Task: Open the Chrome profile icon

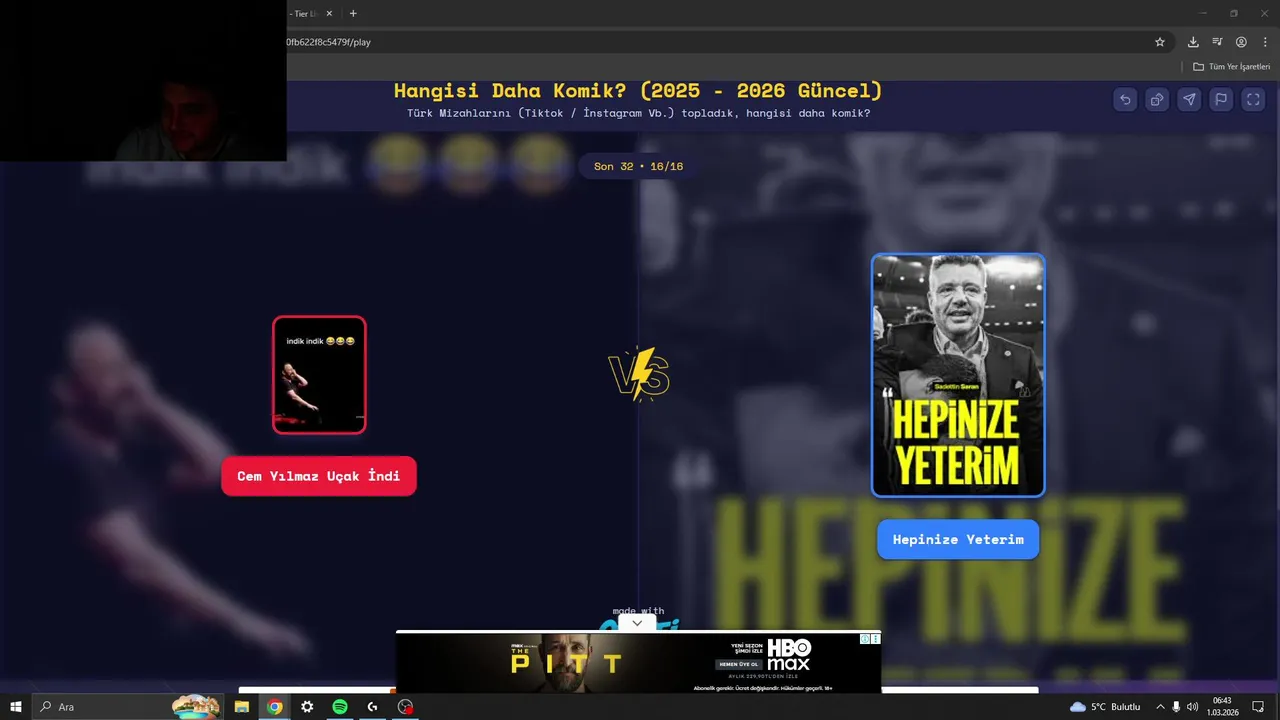Action: (x=1241, y=42)
